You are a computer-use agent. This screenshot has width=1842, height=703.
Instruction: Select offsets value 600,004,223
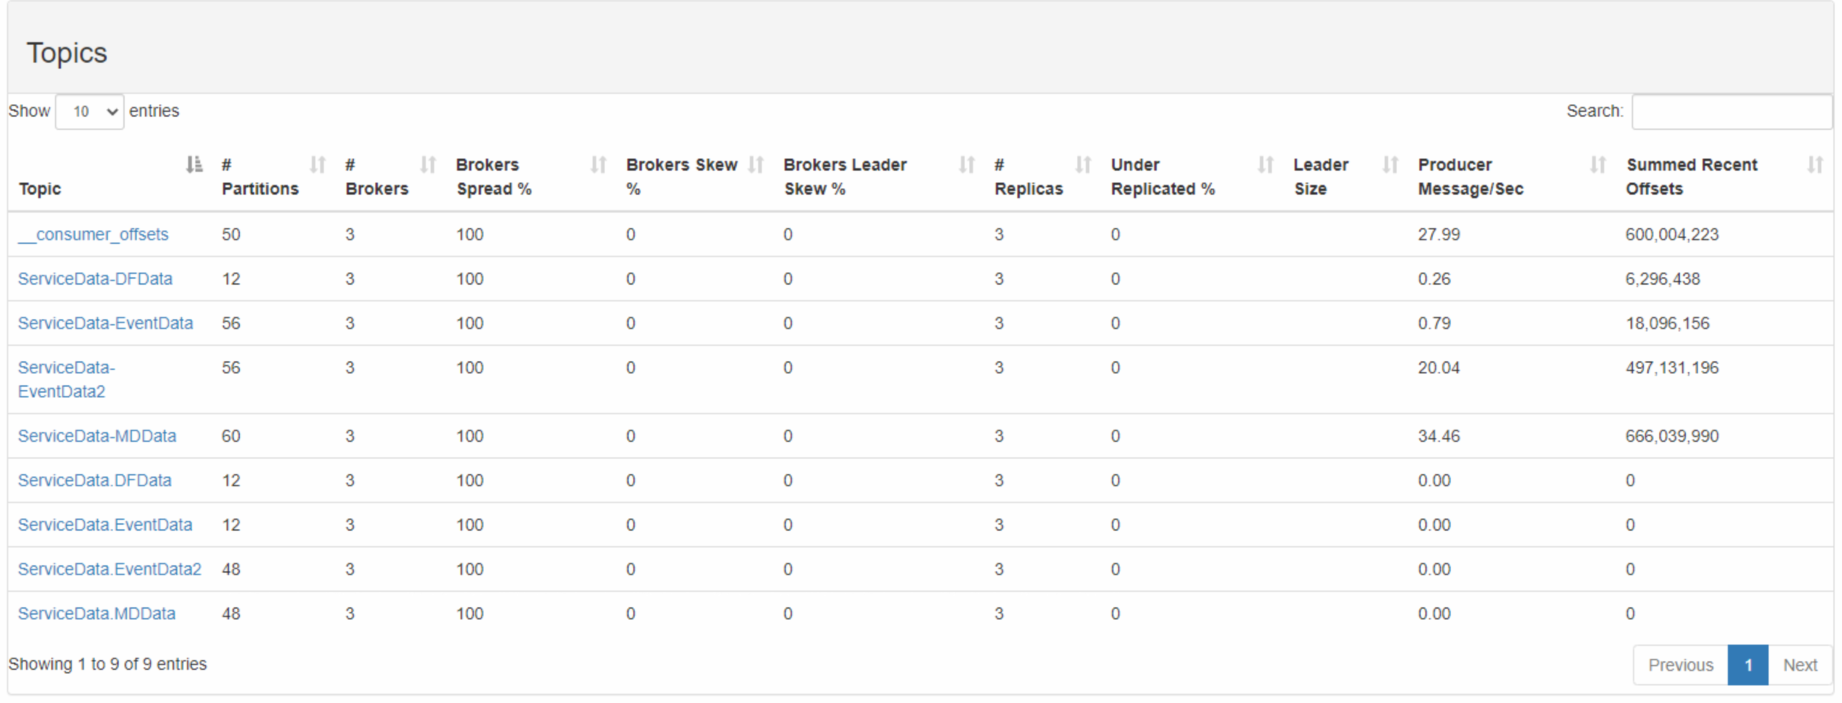tap(1672, 235)
